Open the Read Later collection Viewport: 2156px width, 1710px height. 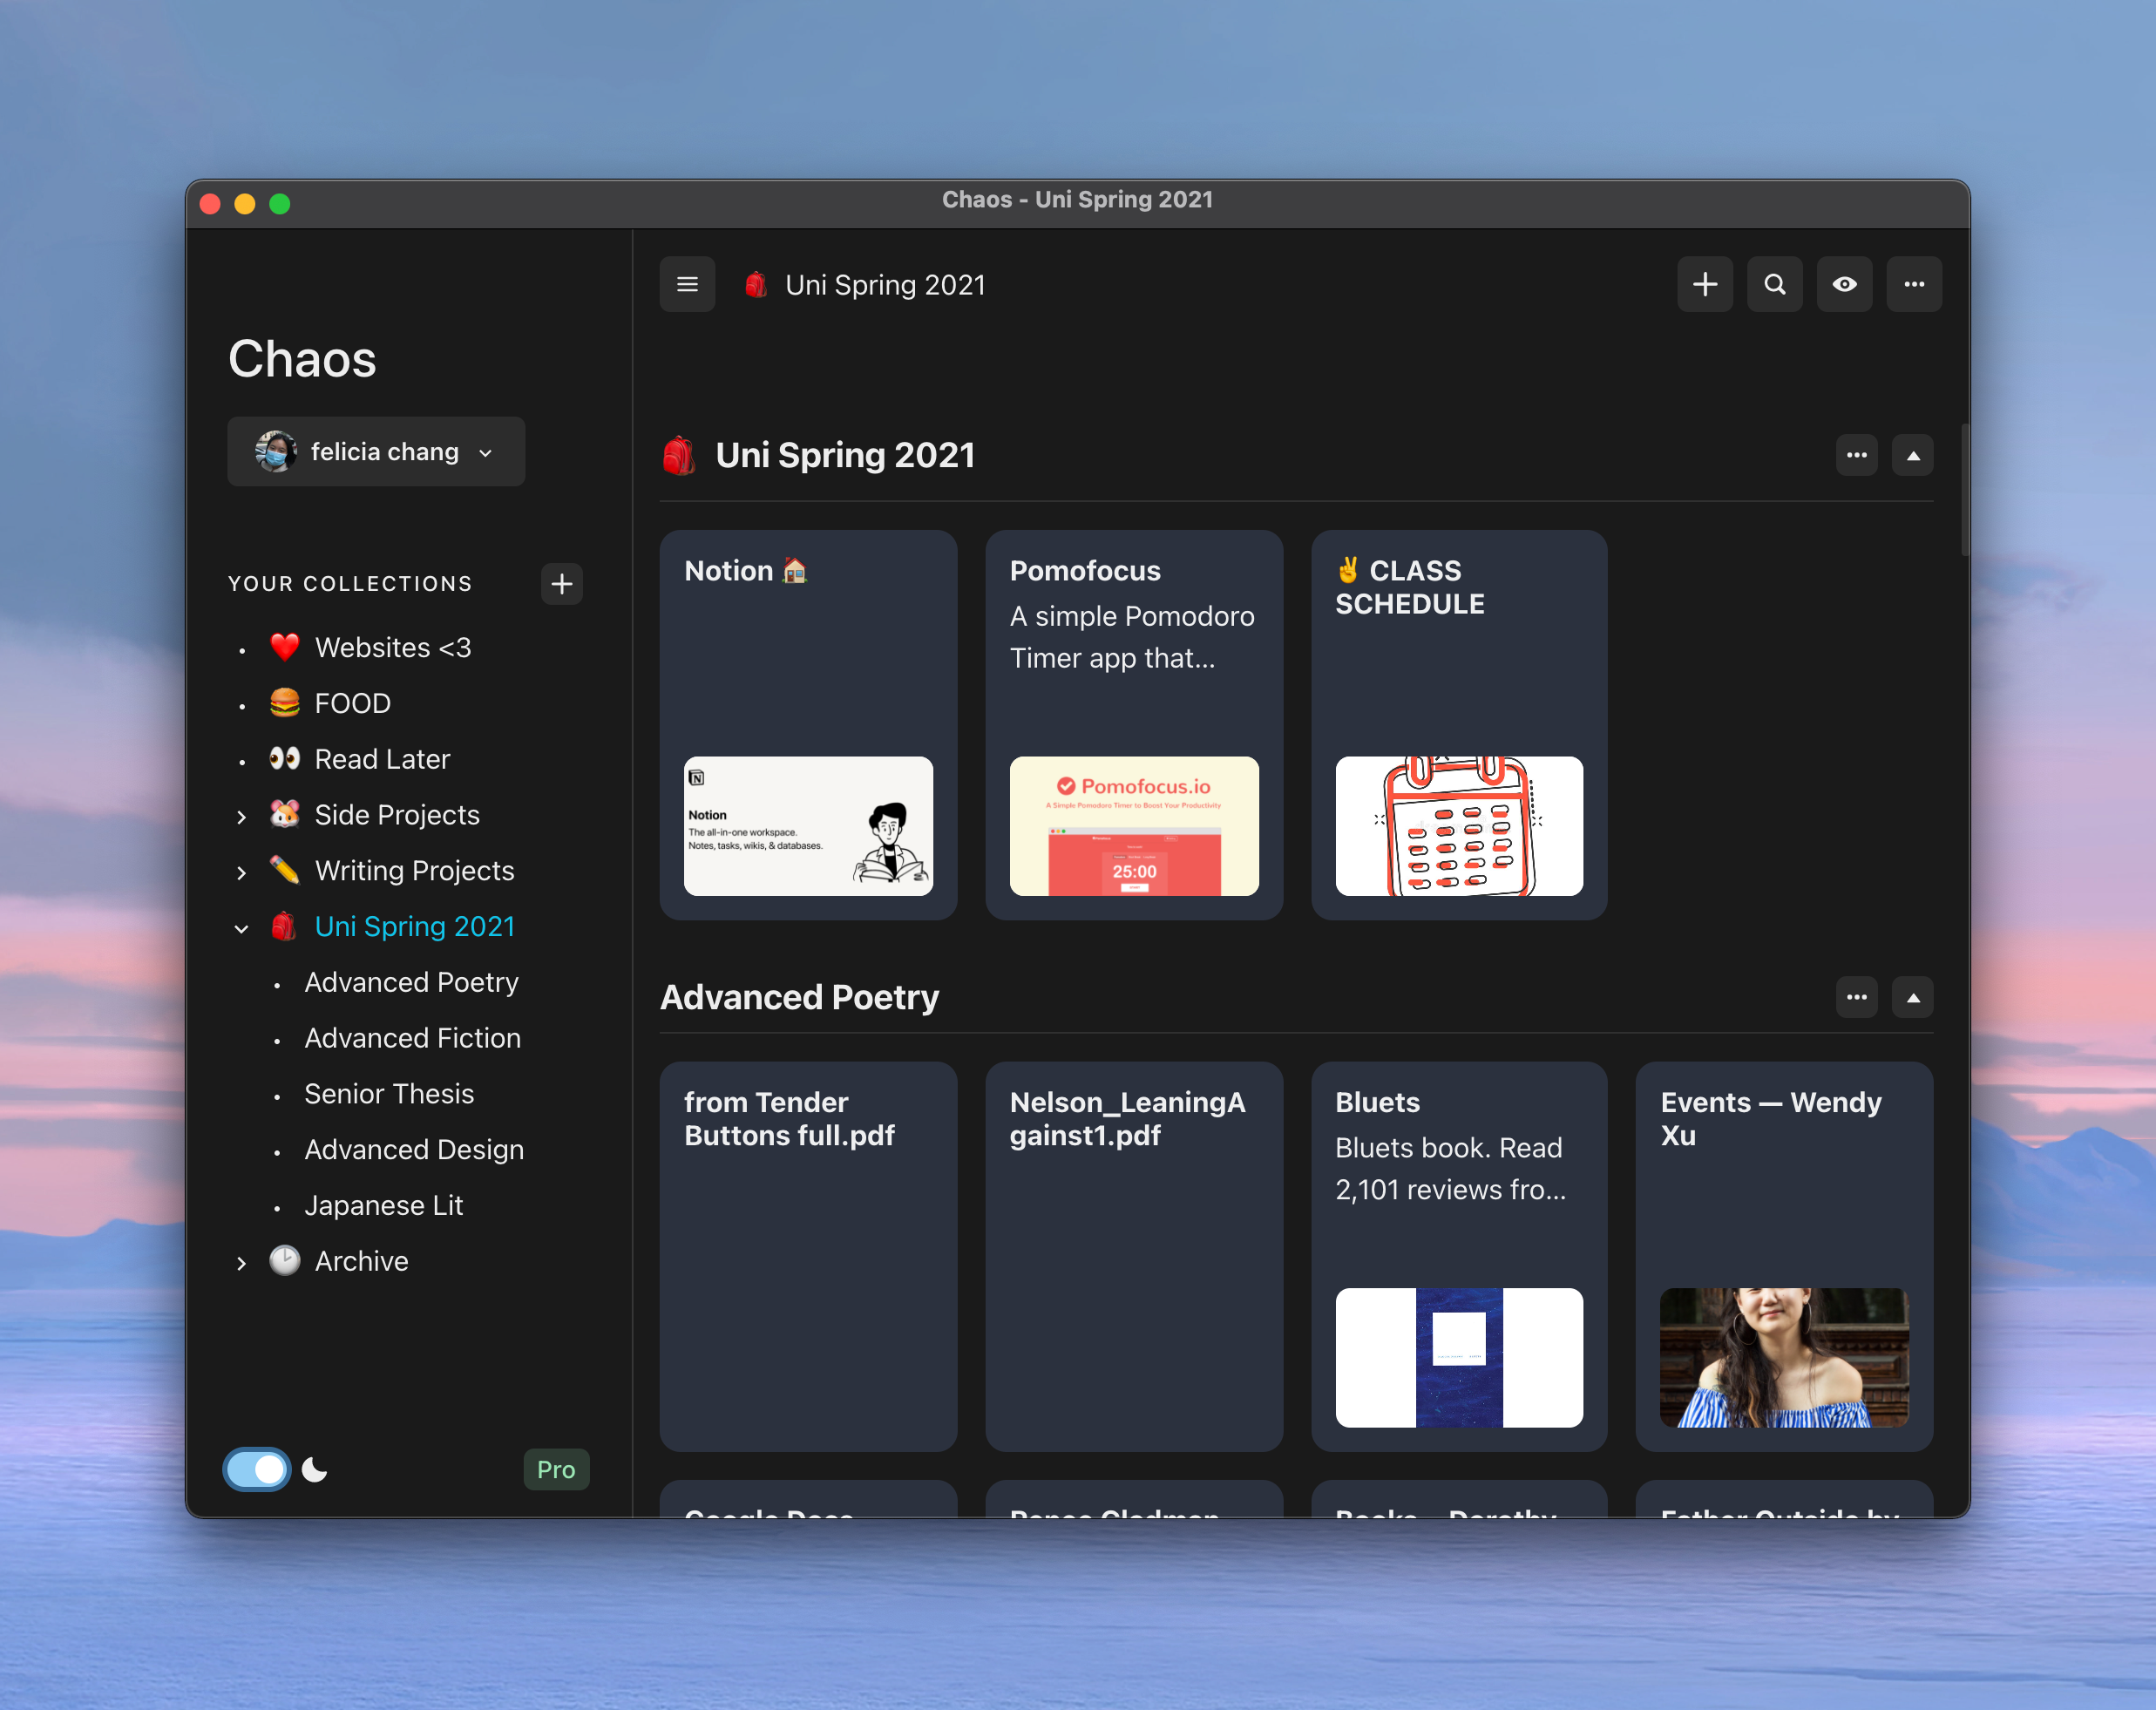tap(382, 759)
